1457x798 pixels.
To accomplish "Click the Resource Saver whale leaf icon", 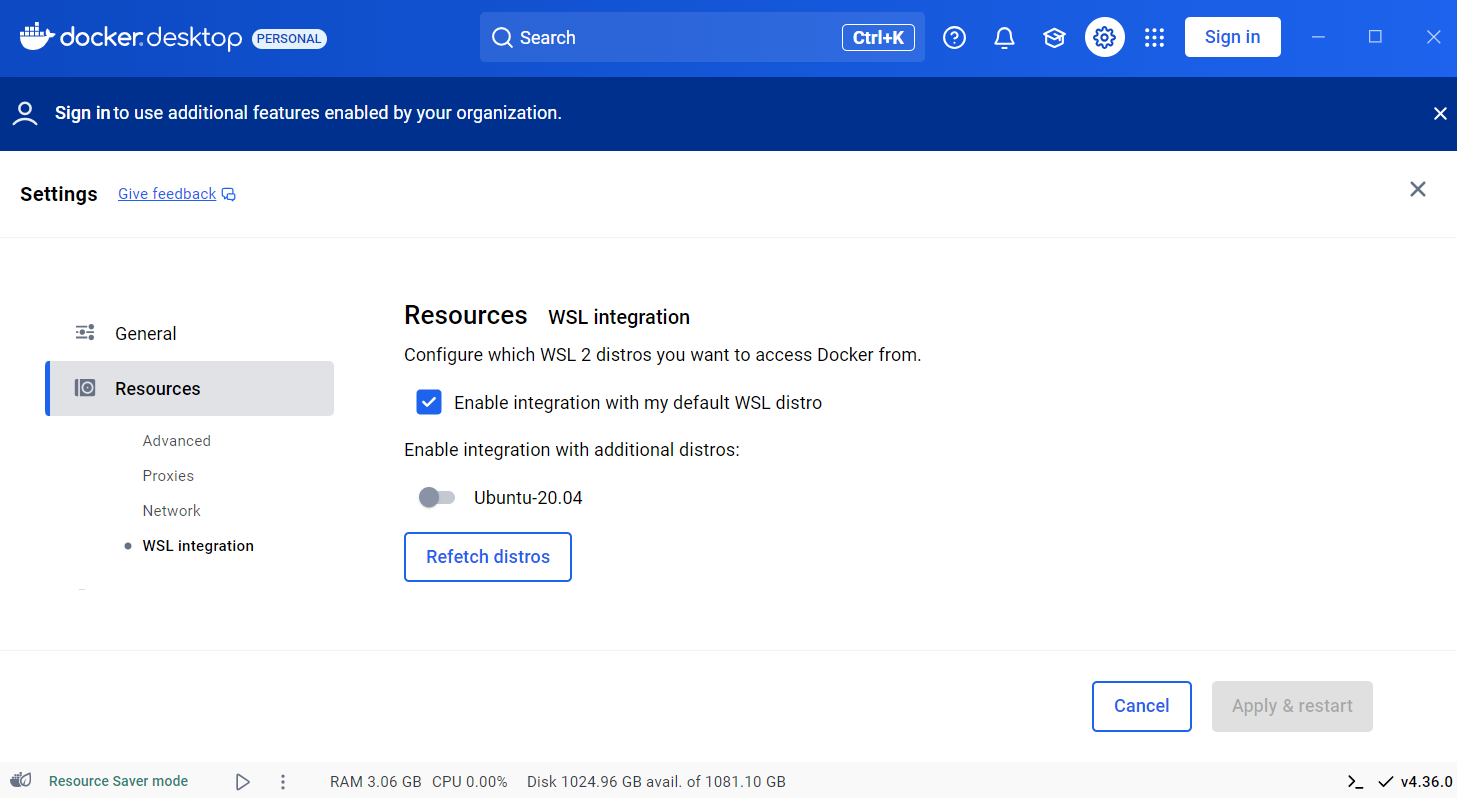I will (21, 781).
